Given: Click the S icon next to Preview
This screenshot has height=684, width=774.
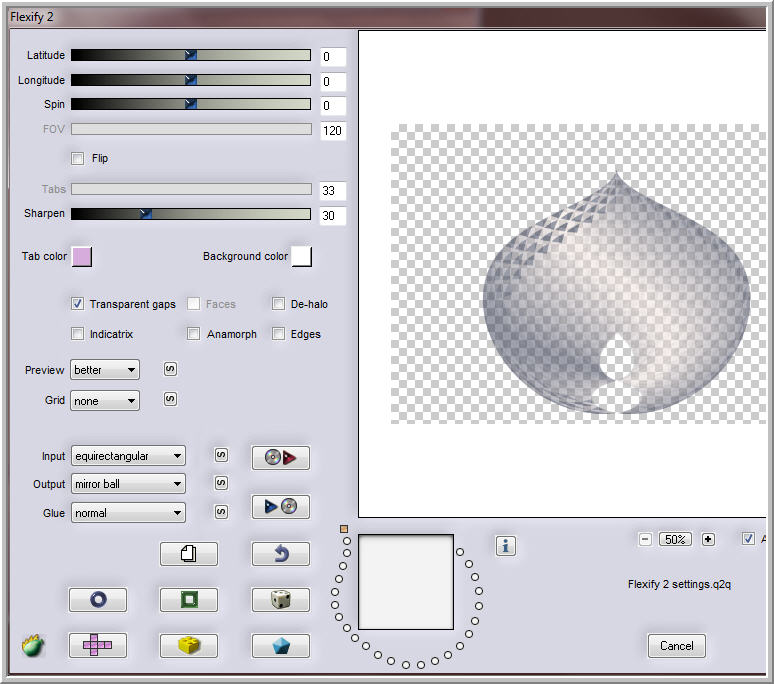Looking at the screenshot, I should (170, 369).
